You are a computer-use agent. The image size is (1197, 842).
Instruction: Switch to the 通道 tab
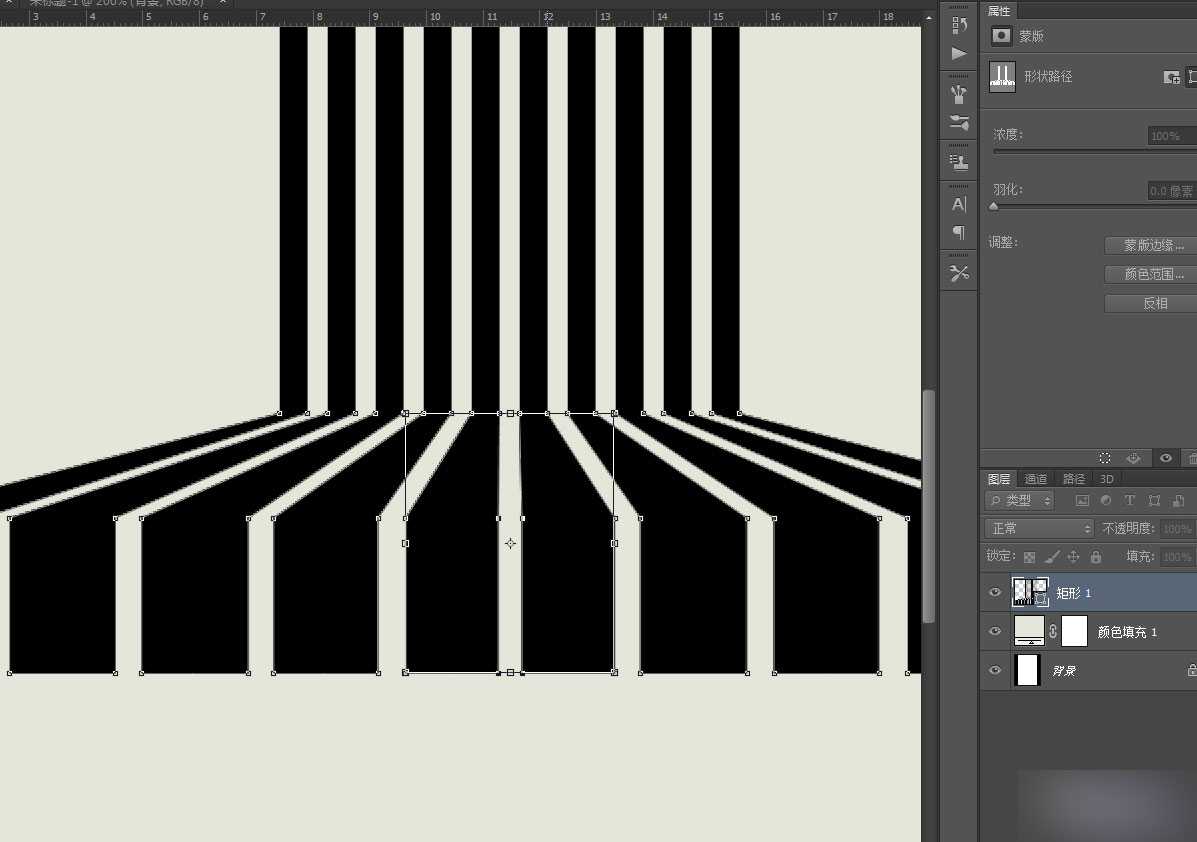(1036, 479)
